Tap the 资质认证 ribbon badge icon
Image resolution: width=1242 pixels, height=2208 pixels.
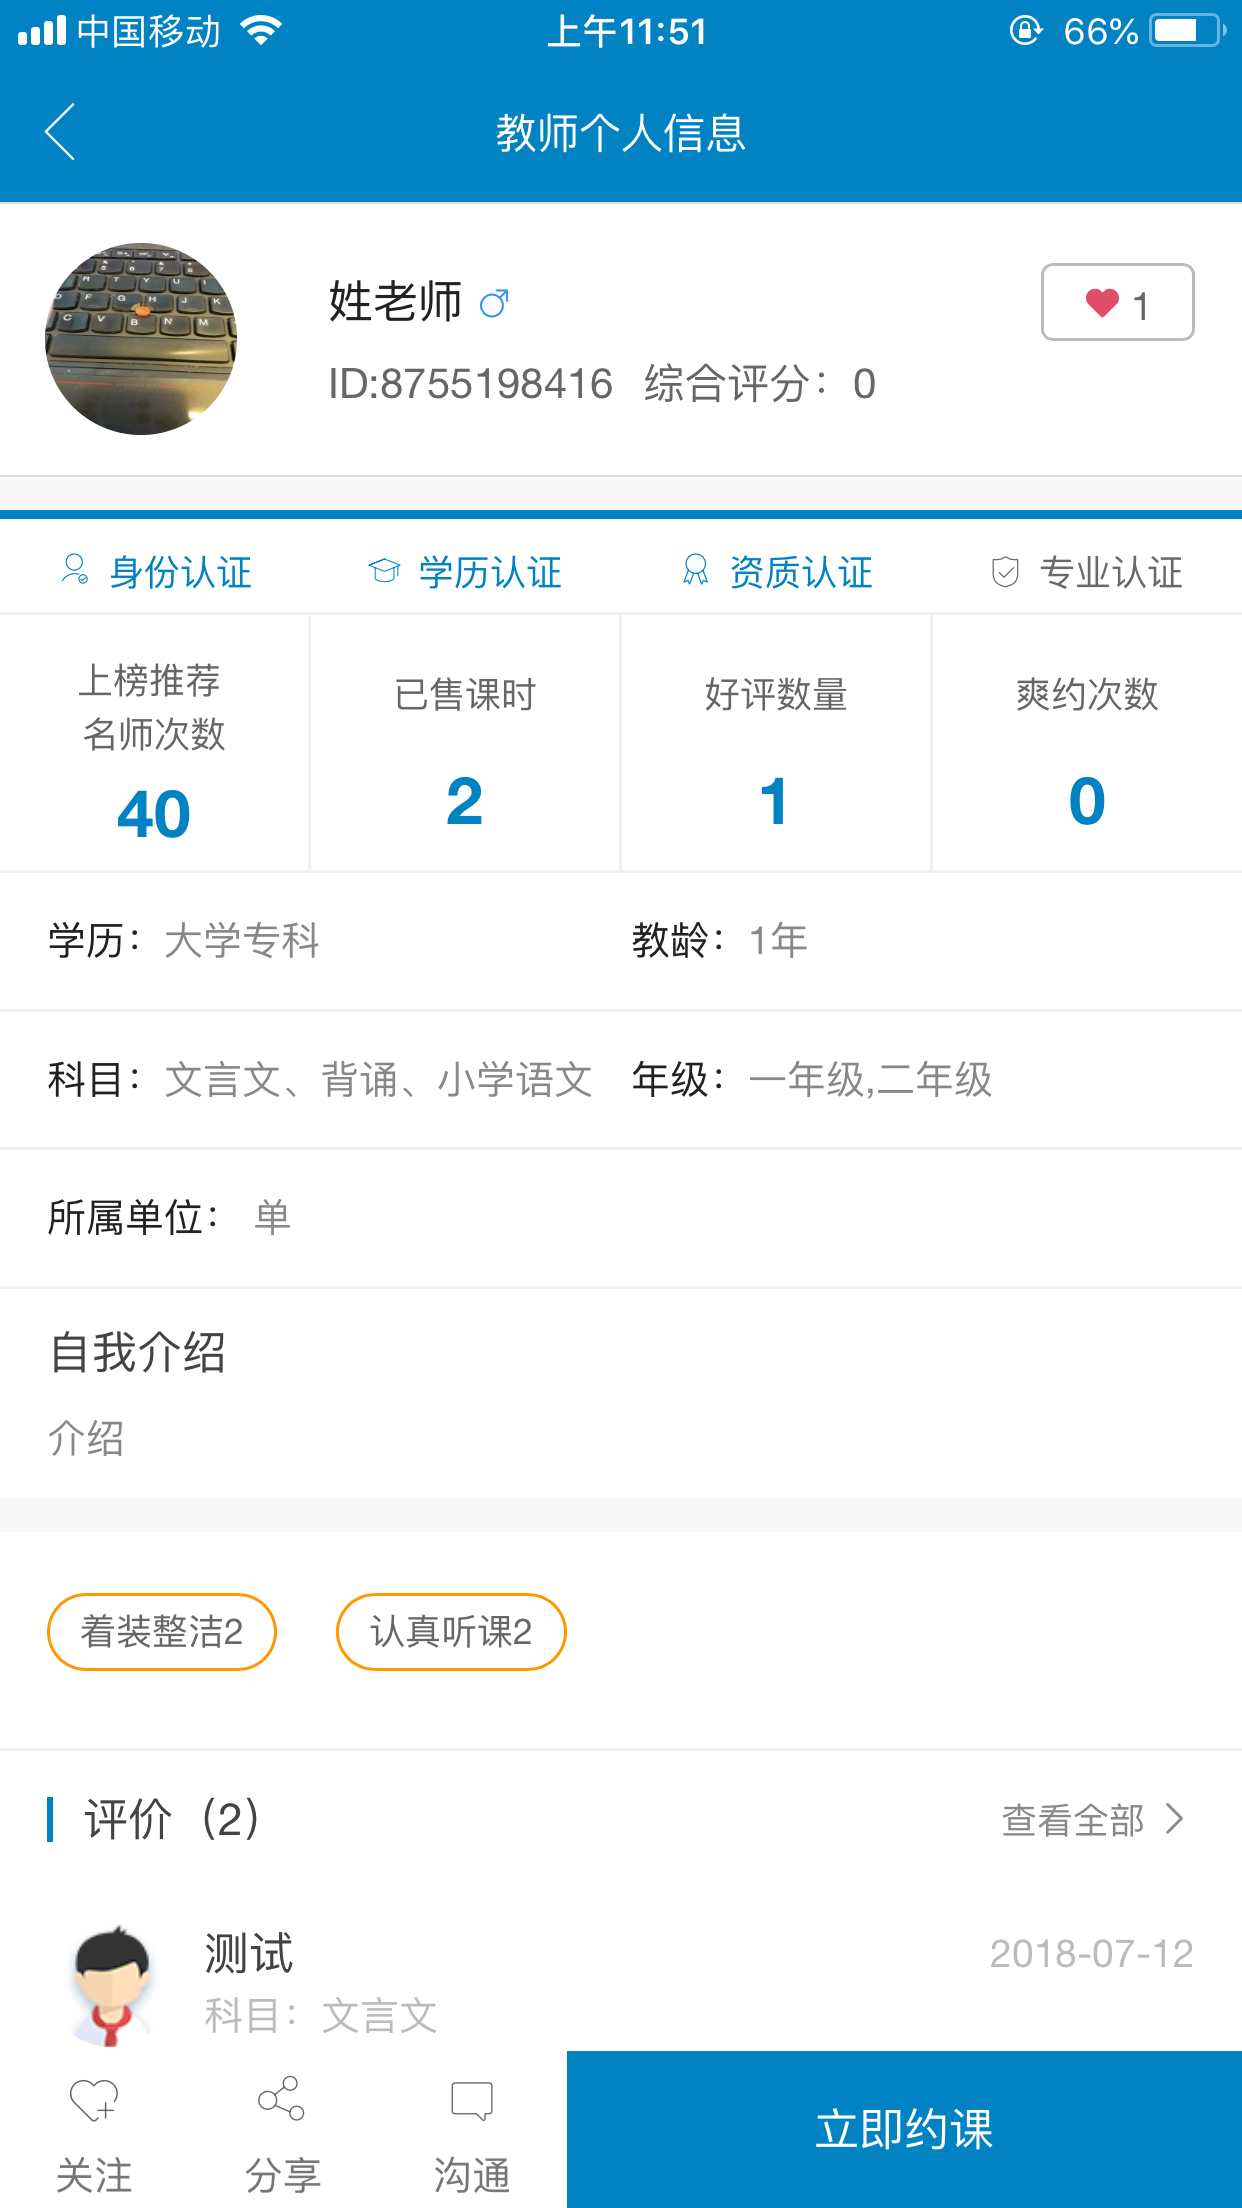coord(695,571)
